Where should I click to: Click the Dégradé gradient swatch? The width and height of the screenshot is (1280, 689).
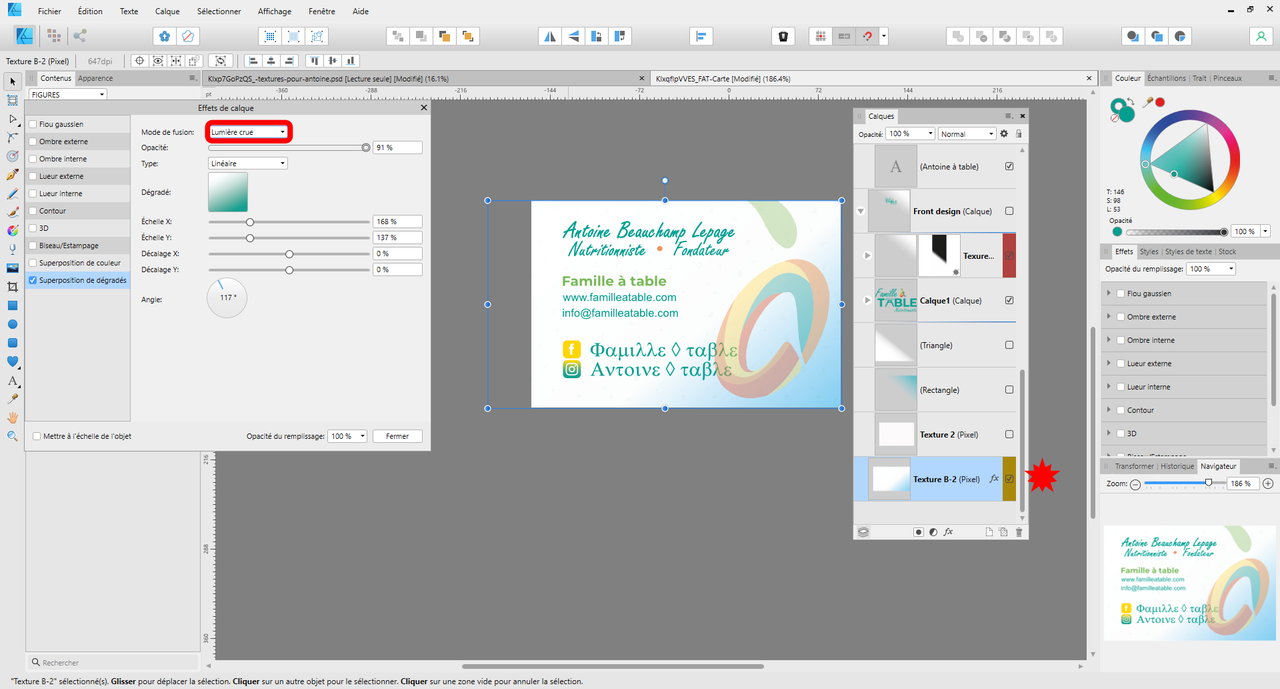228,192
